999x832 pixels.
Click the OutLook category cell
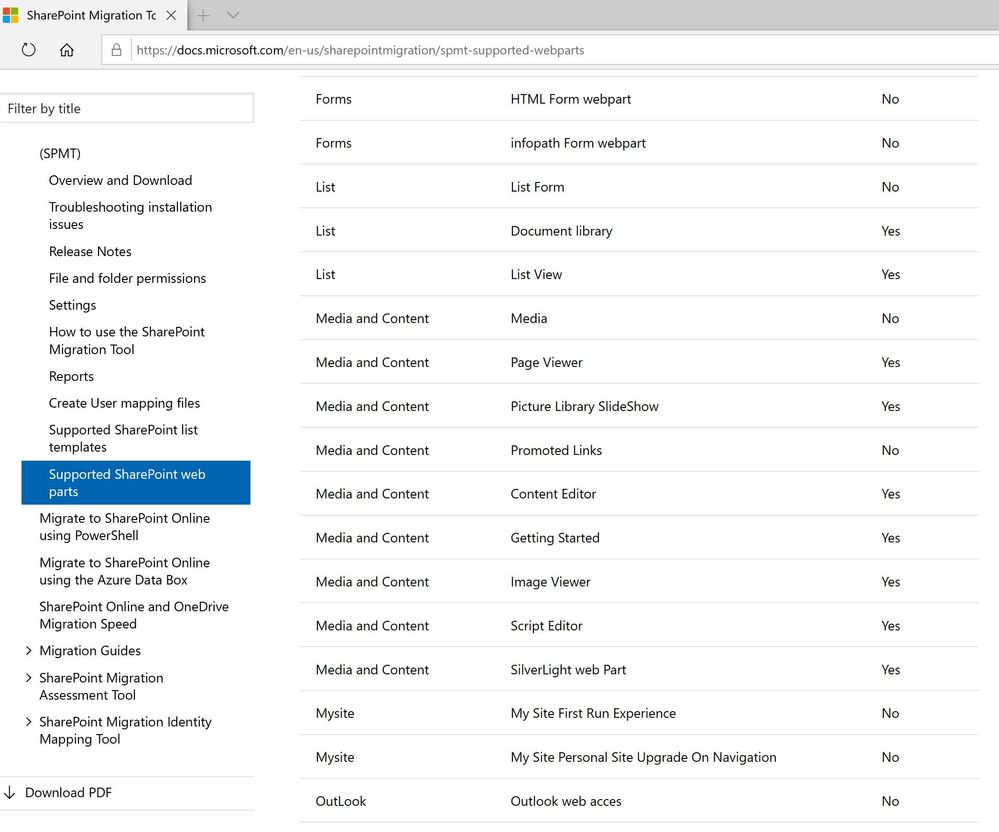(x=341, y=801)
